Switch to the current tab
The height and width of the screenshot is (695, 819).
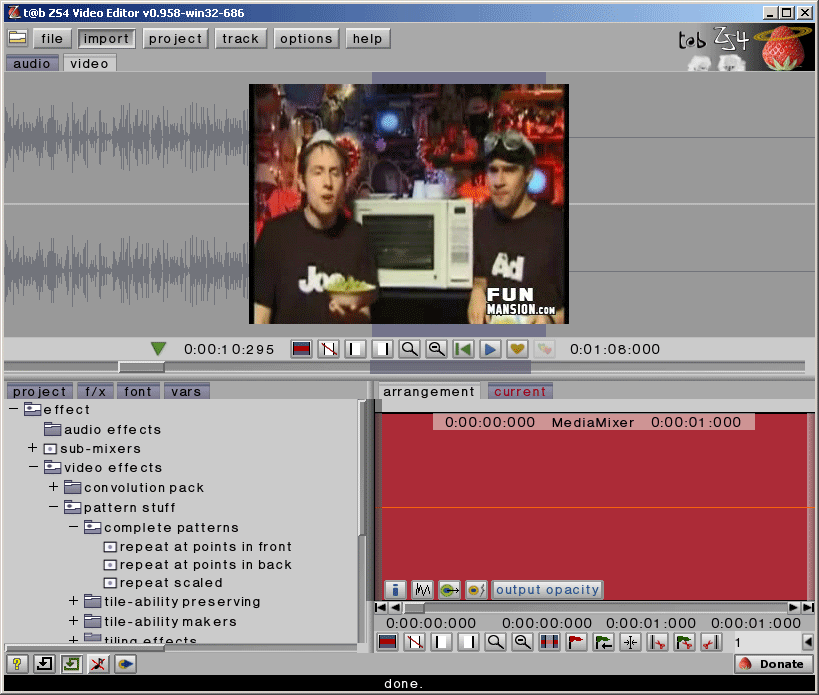(x=520, y=391)
